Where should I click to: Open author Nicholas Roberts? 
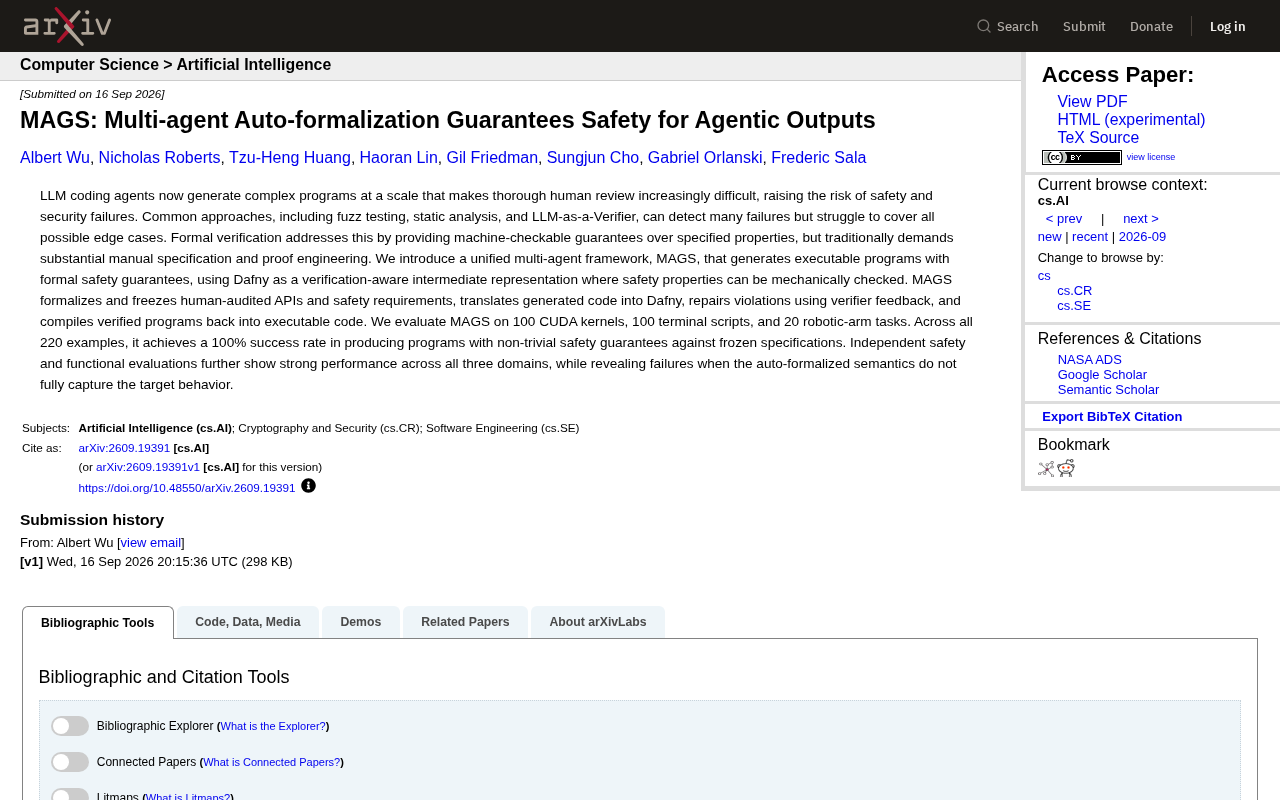coord(160,158)
